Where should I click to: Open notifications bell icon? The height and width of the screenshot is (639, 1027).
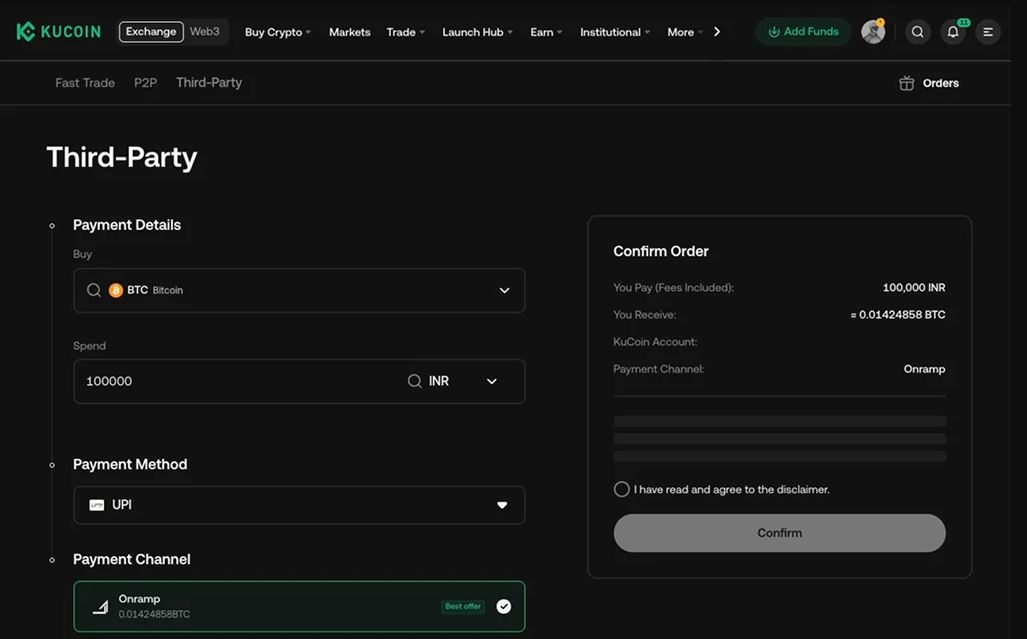953,31
